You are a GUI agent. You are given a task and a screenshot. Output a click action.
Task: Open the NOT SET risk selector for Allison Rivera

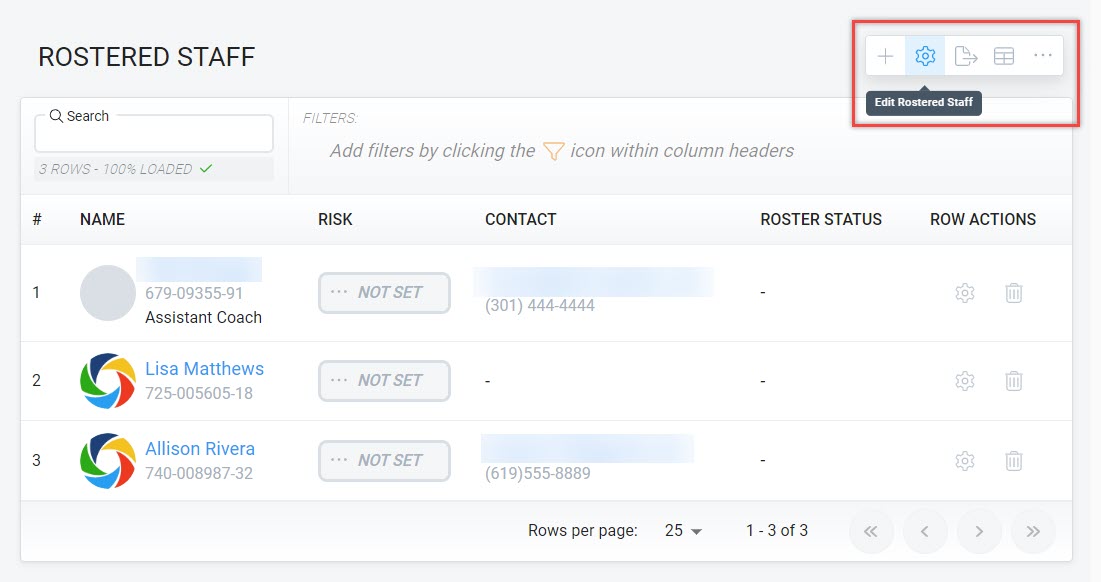click(384, 460)
